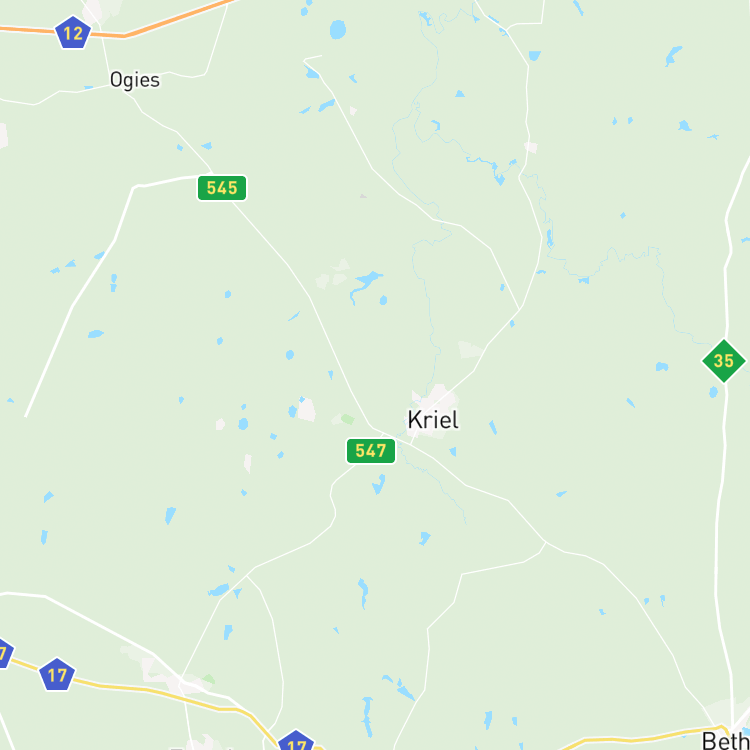
Task: Select the green 547 road marker
Action: 371,451
